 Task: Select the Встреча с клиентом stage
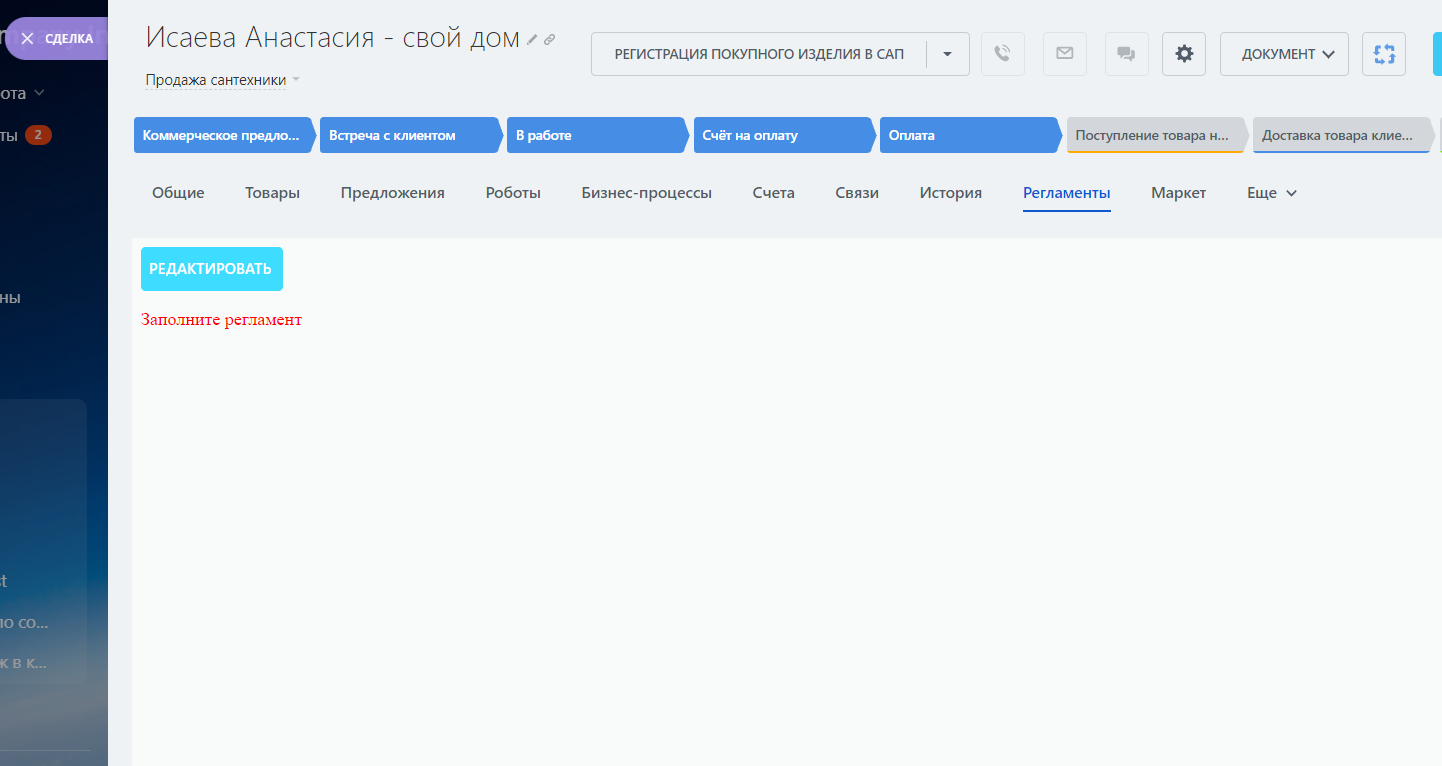coord(407,135)
